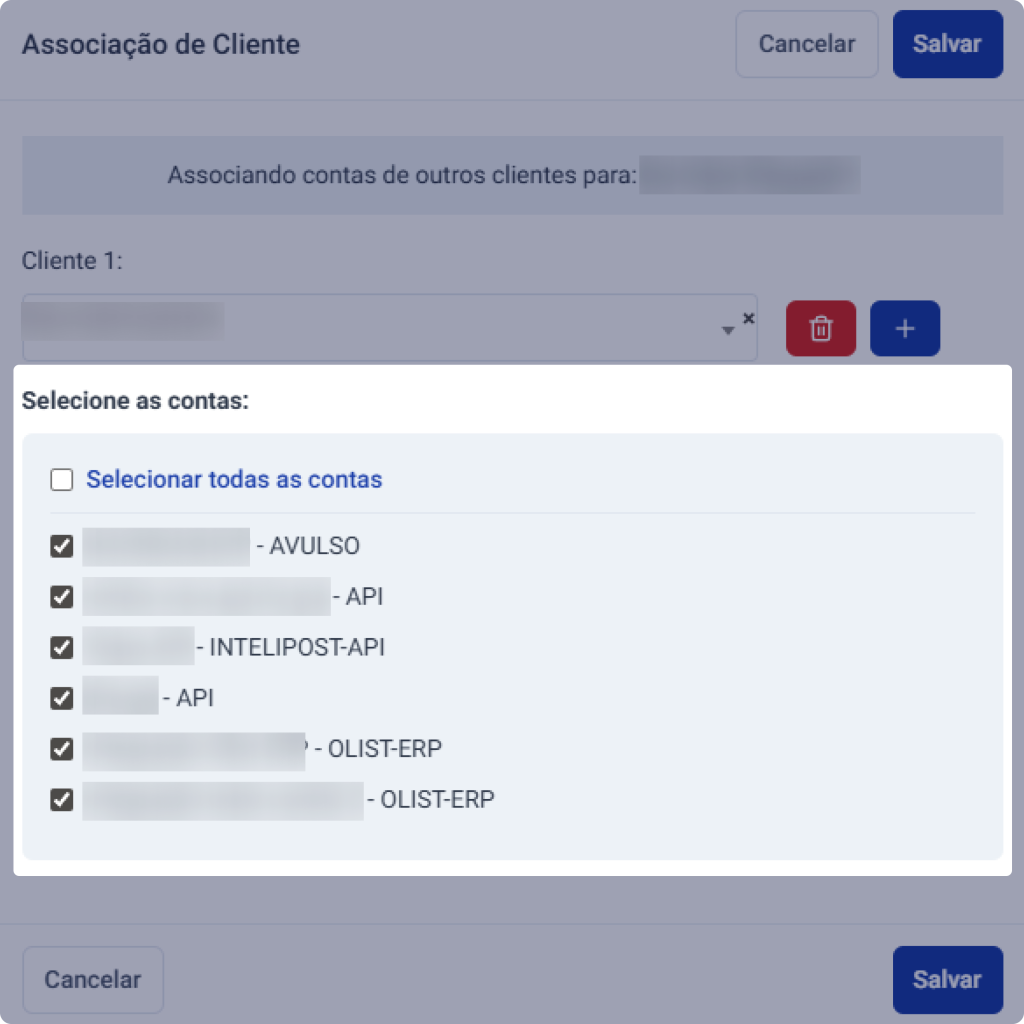Click the 'Selecionar todas as contas' blue label
The width and height of the screenshot is (1024, 1024).
[x=233, y=479]
